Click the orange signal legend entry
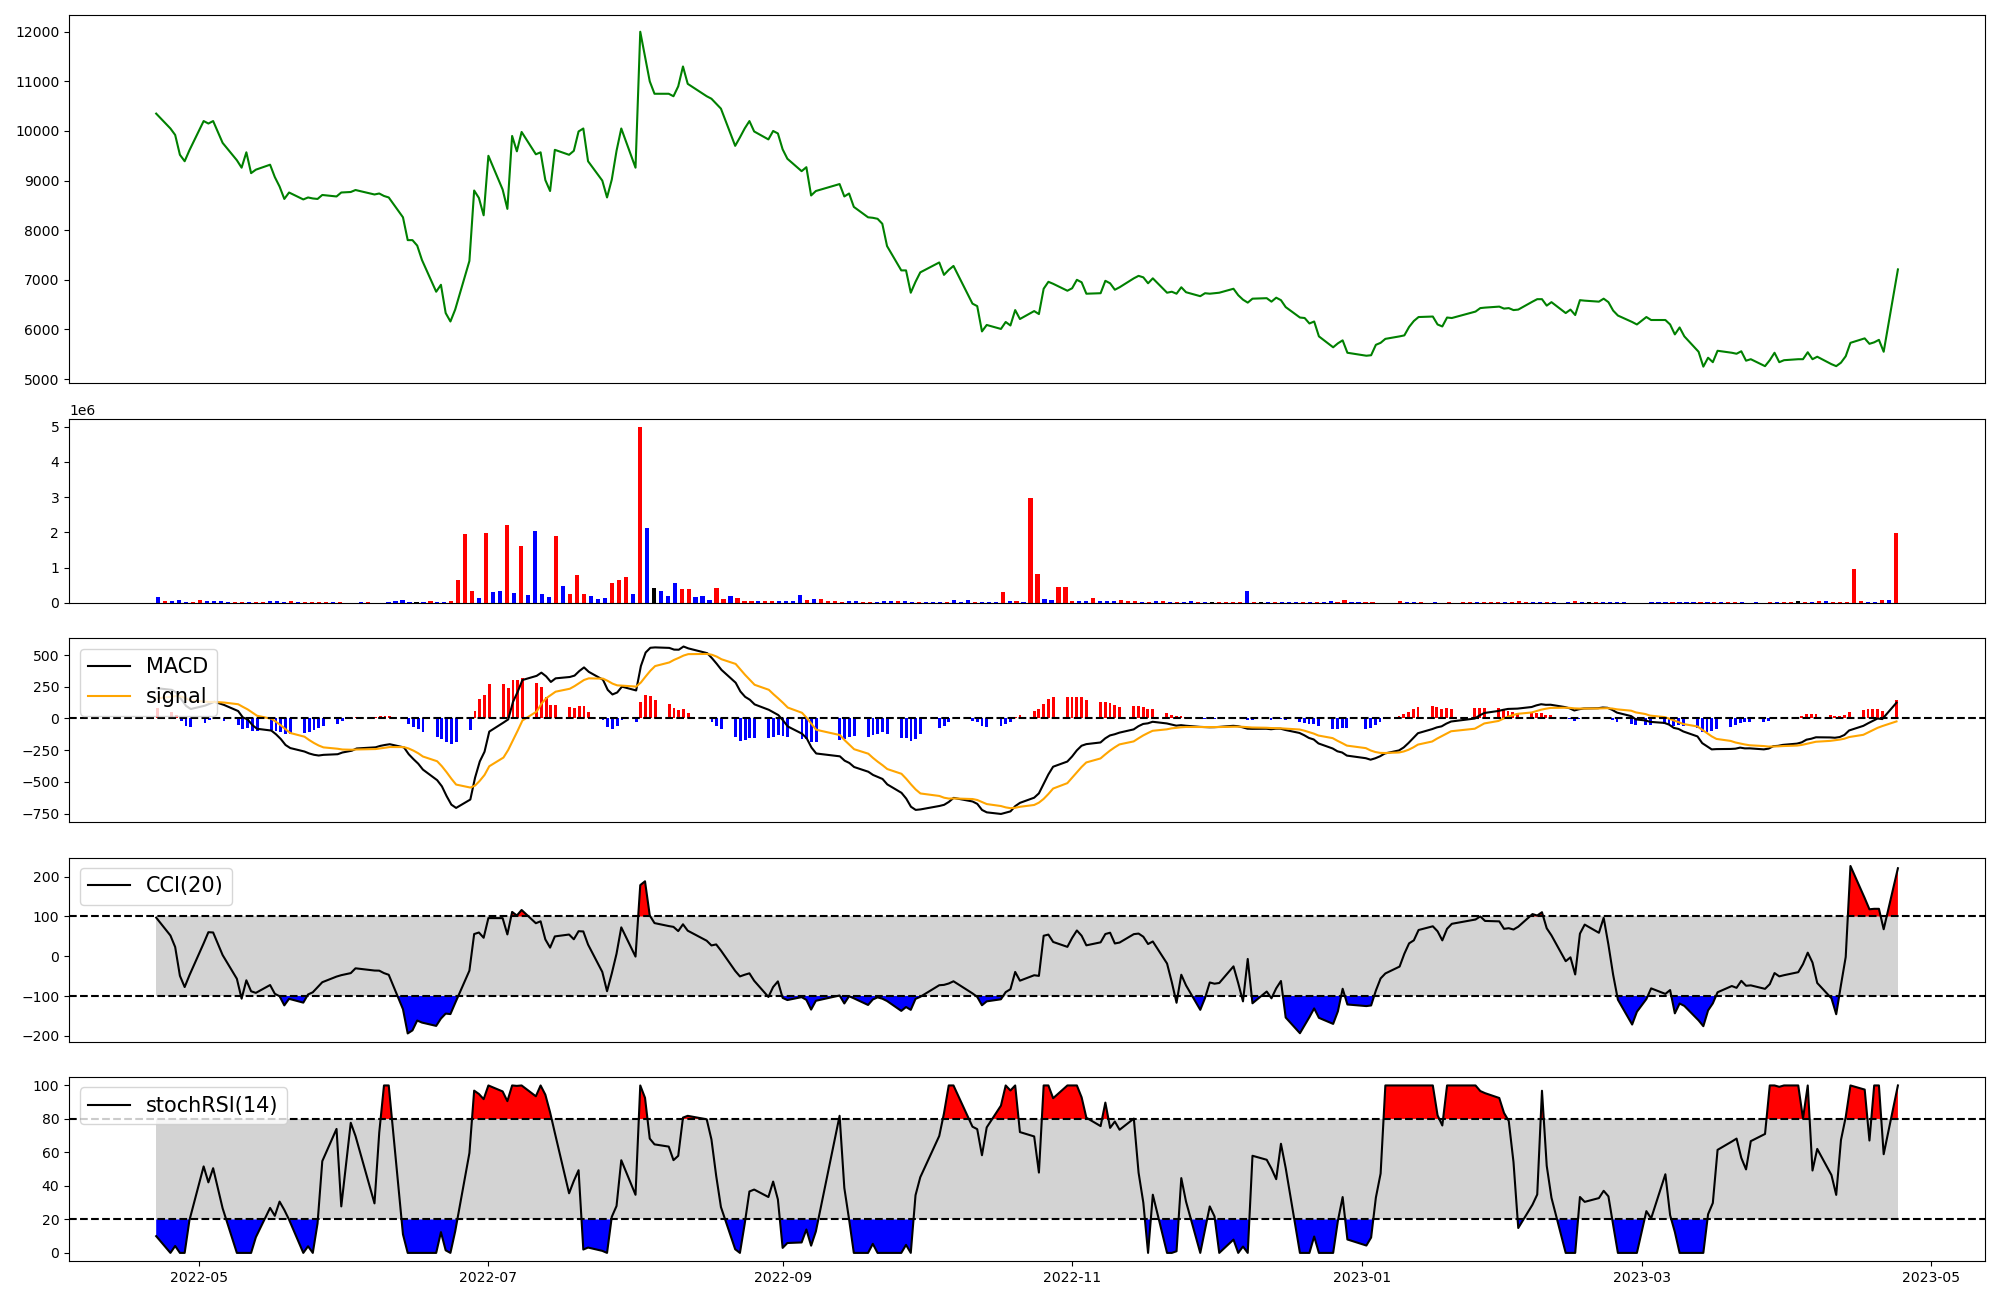 175,696
